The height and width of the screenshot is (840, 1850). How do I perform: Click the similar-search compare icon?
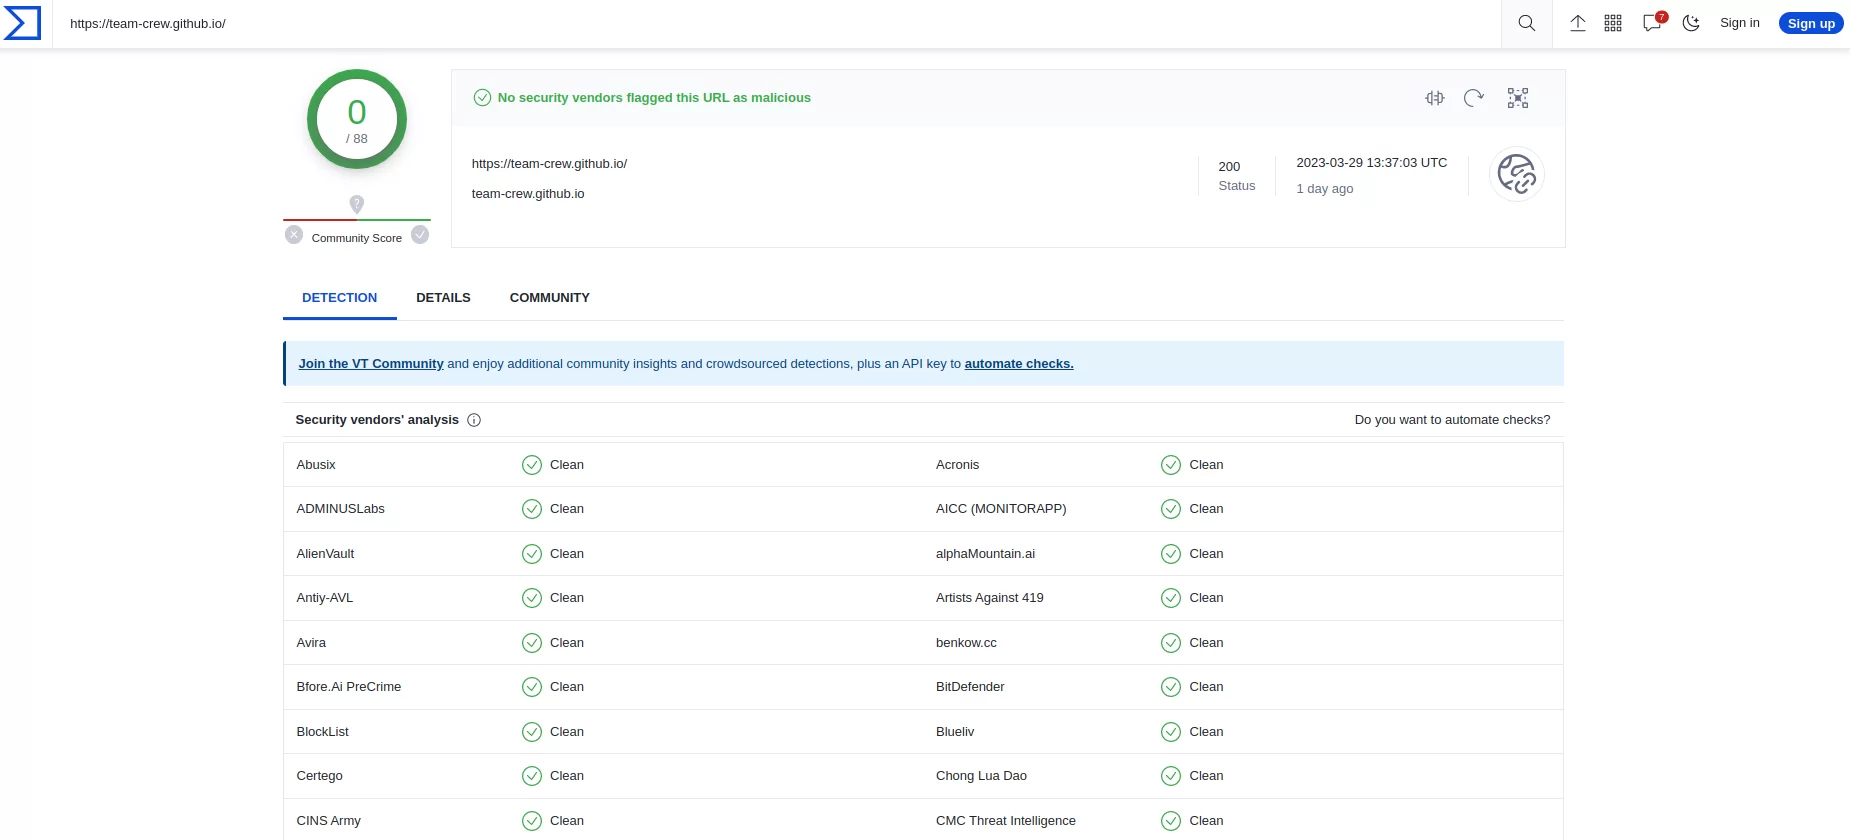coord(1435,98)
